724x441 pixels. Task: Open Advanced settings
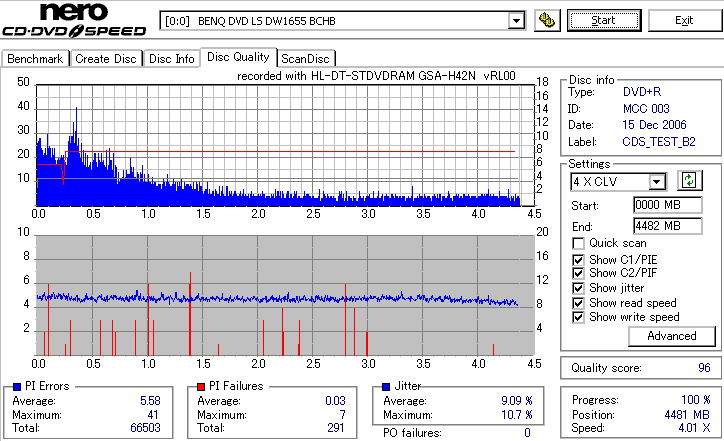point(671,336)
